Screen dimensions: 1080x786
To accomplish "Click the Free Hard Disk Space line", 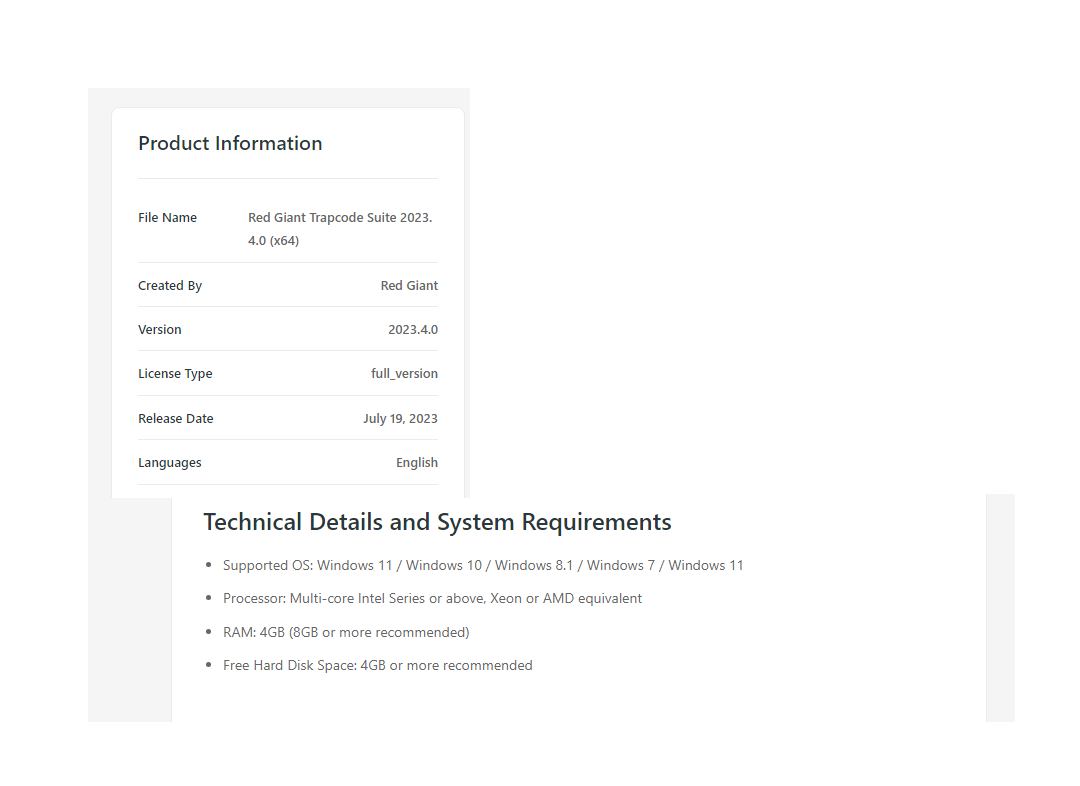I will pyautogui.click(x=377, y=666).
